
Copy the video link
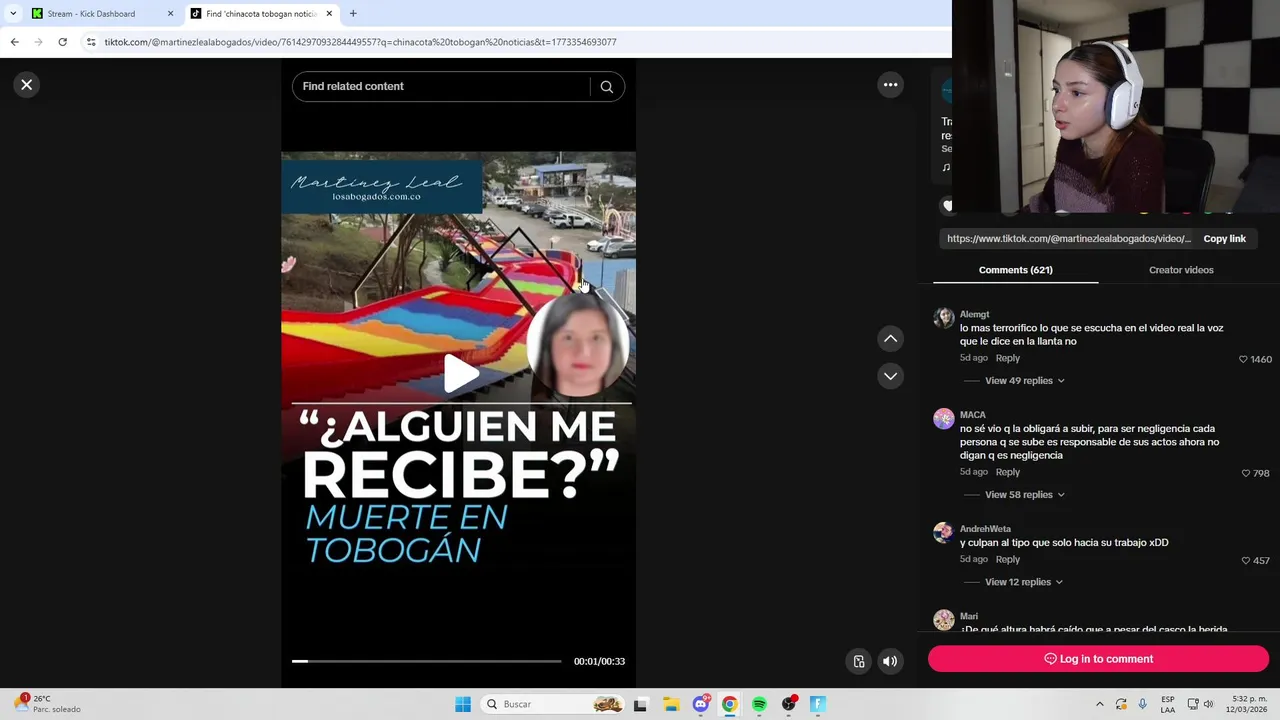[1224, 239]
